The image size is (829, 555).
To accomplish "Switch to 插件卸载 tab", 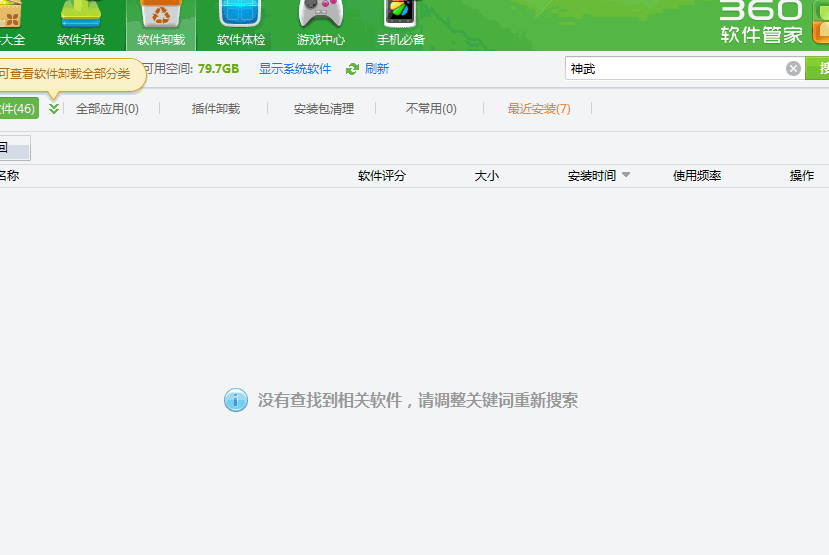I will tap(216, 109).
